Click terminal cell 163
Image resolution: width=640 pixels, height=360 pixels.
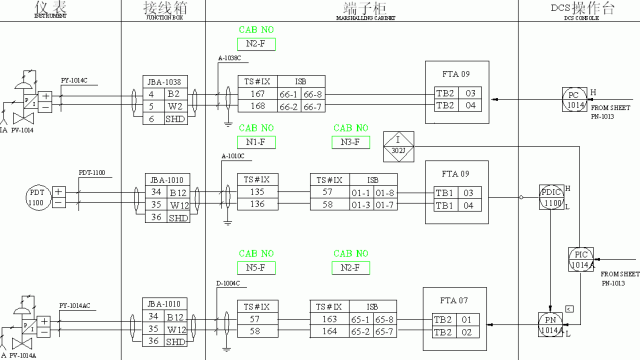[x=330, y=319]
